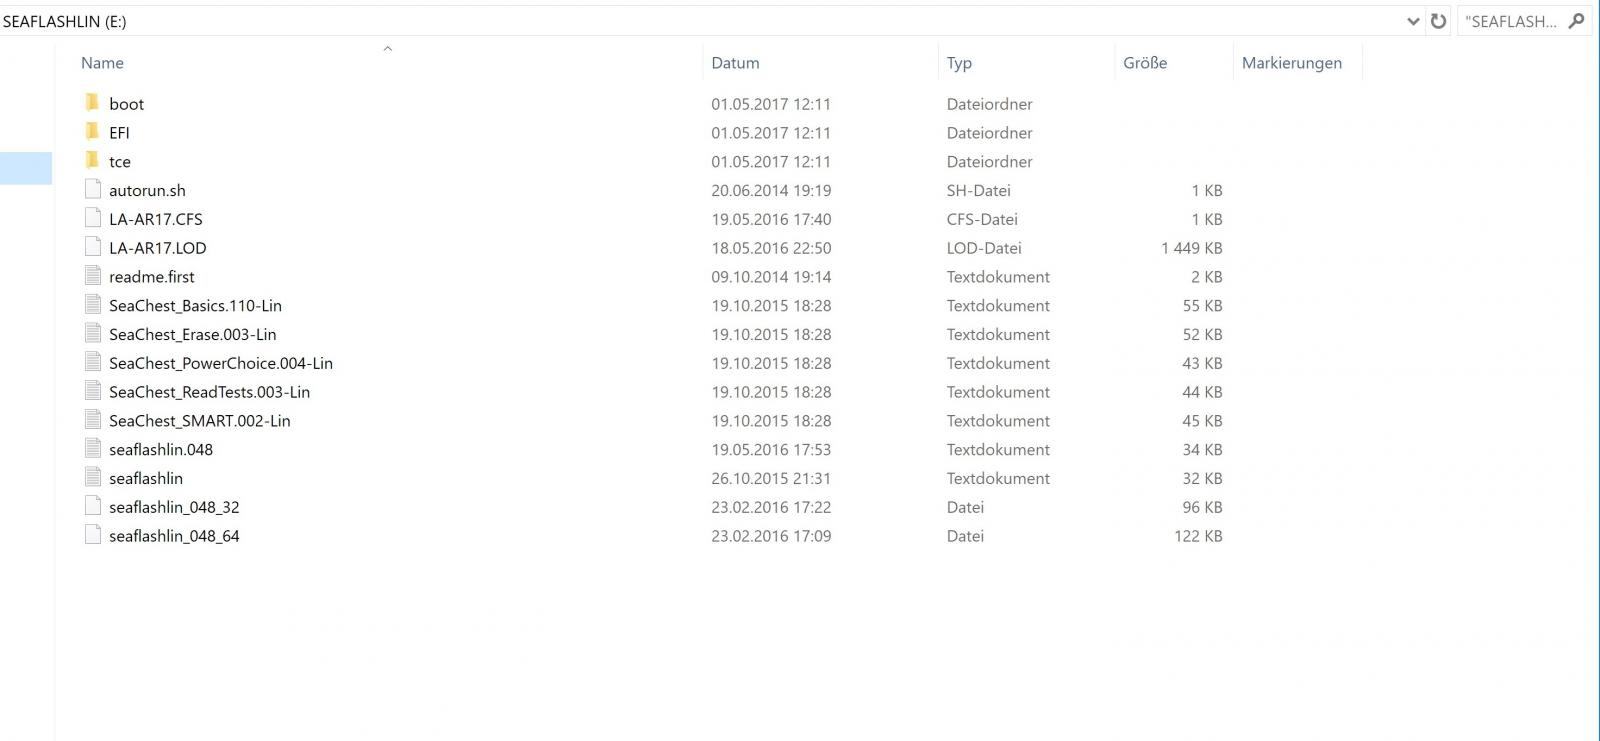Select SeaChest_PowerChoice.004-Lin file name
This screenshot has width=1600, height=741.
point(221,363)
